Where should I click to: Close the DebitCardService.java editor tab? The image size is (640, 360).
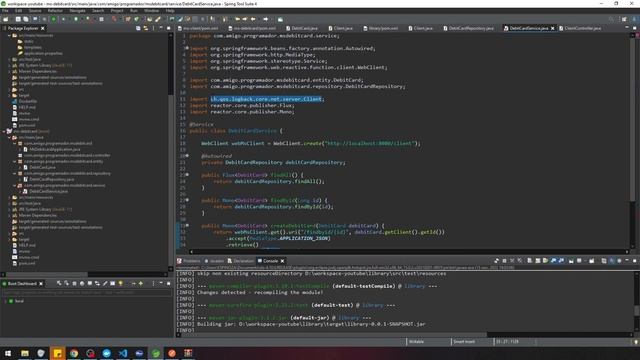(x=553, y=28)
